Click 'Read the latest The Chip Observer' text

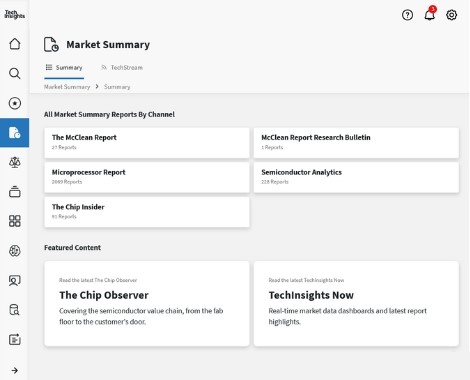(x=98, y=280)
